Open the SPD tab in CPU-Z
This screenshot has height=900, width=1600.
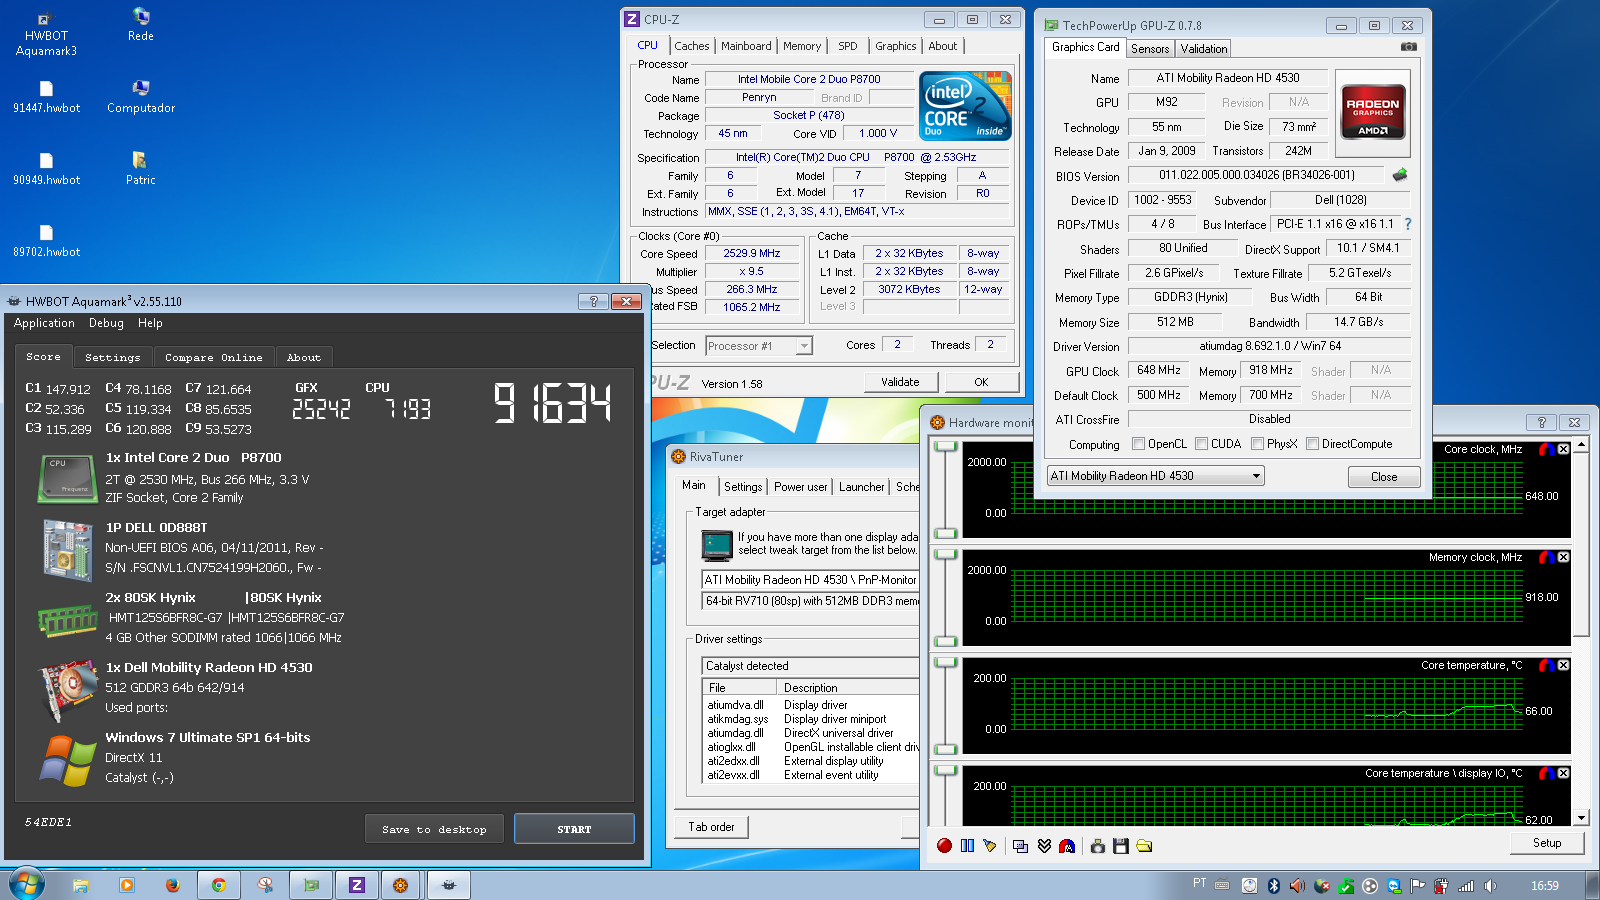click(x=847, y=46)
